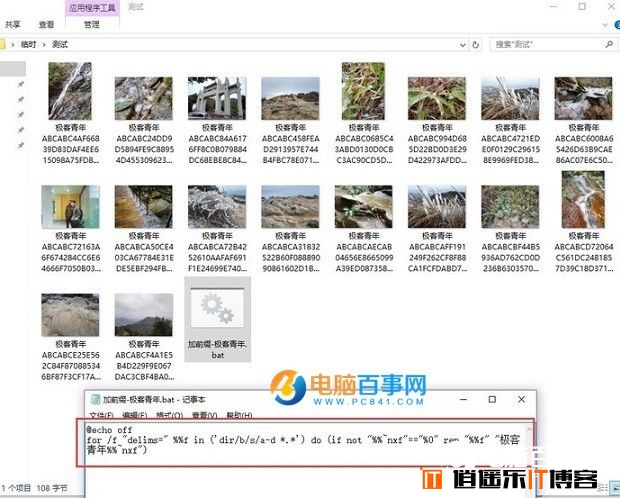Select icy grass image ABCABCAFF191

[x=437, y=206]
